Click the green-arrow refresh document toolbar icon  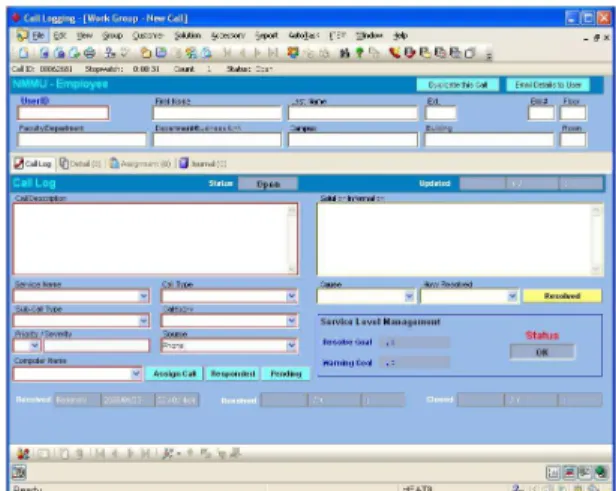pyautogui.click(x=75, y=53)
